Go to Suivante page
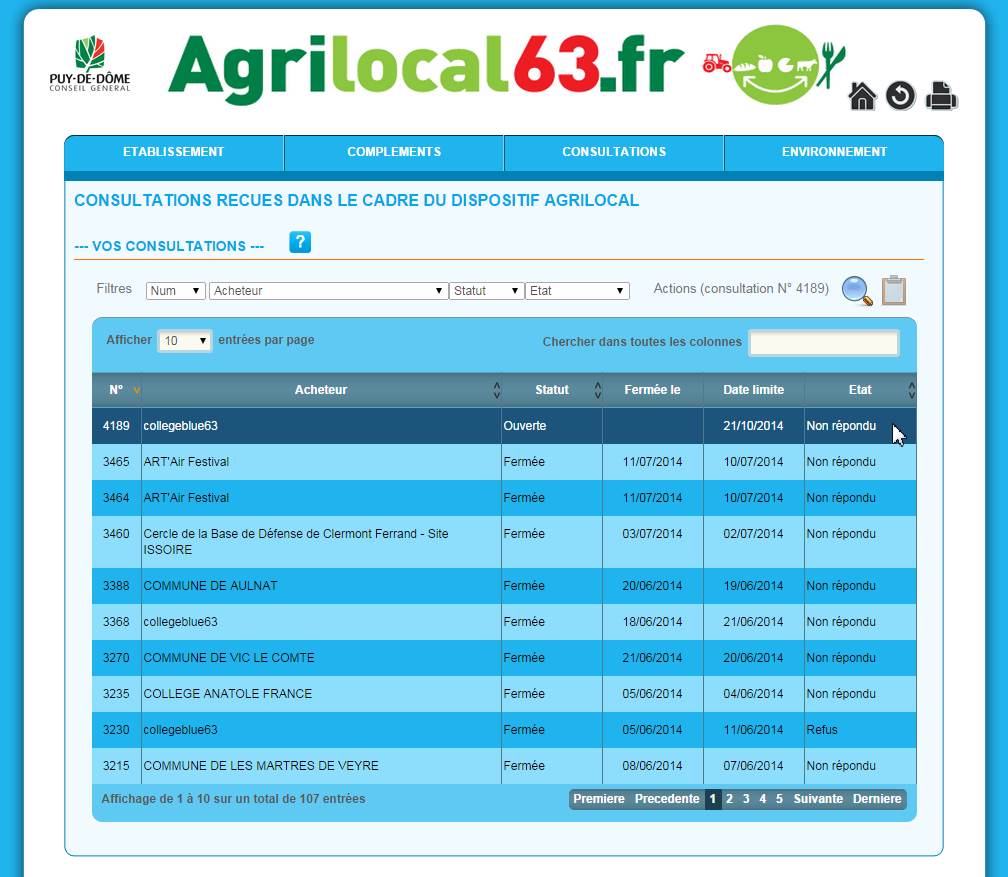The image size is (1008, 877). tap(818, 799)
